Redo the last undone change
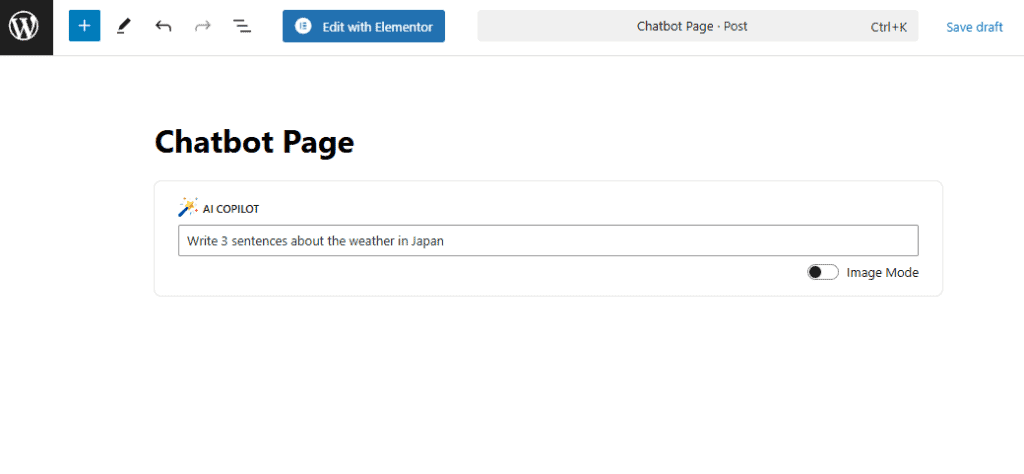 (202, 26)
